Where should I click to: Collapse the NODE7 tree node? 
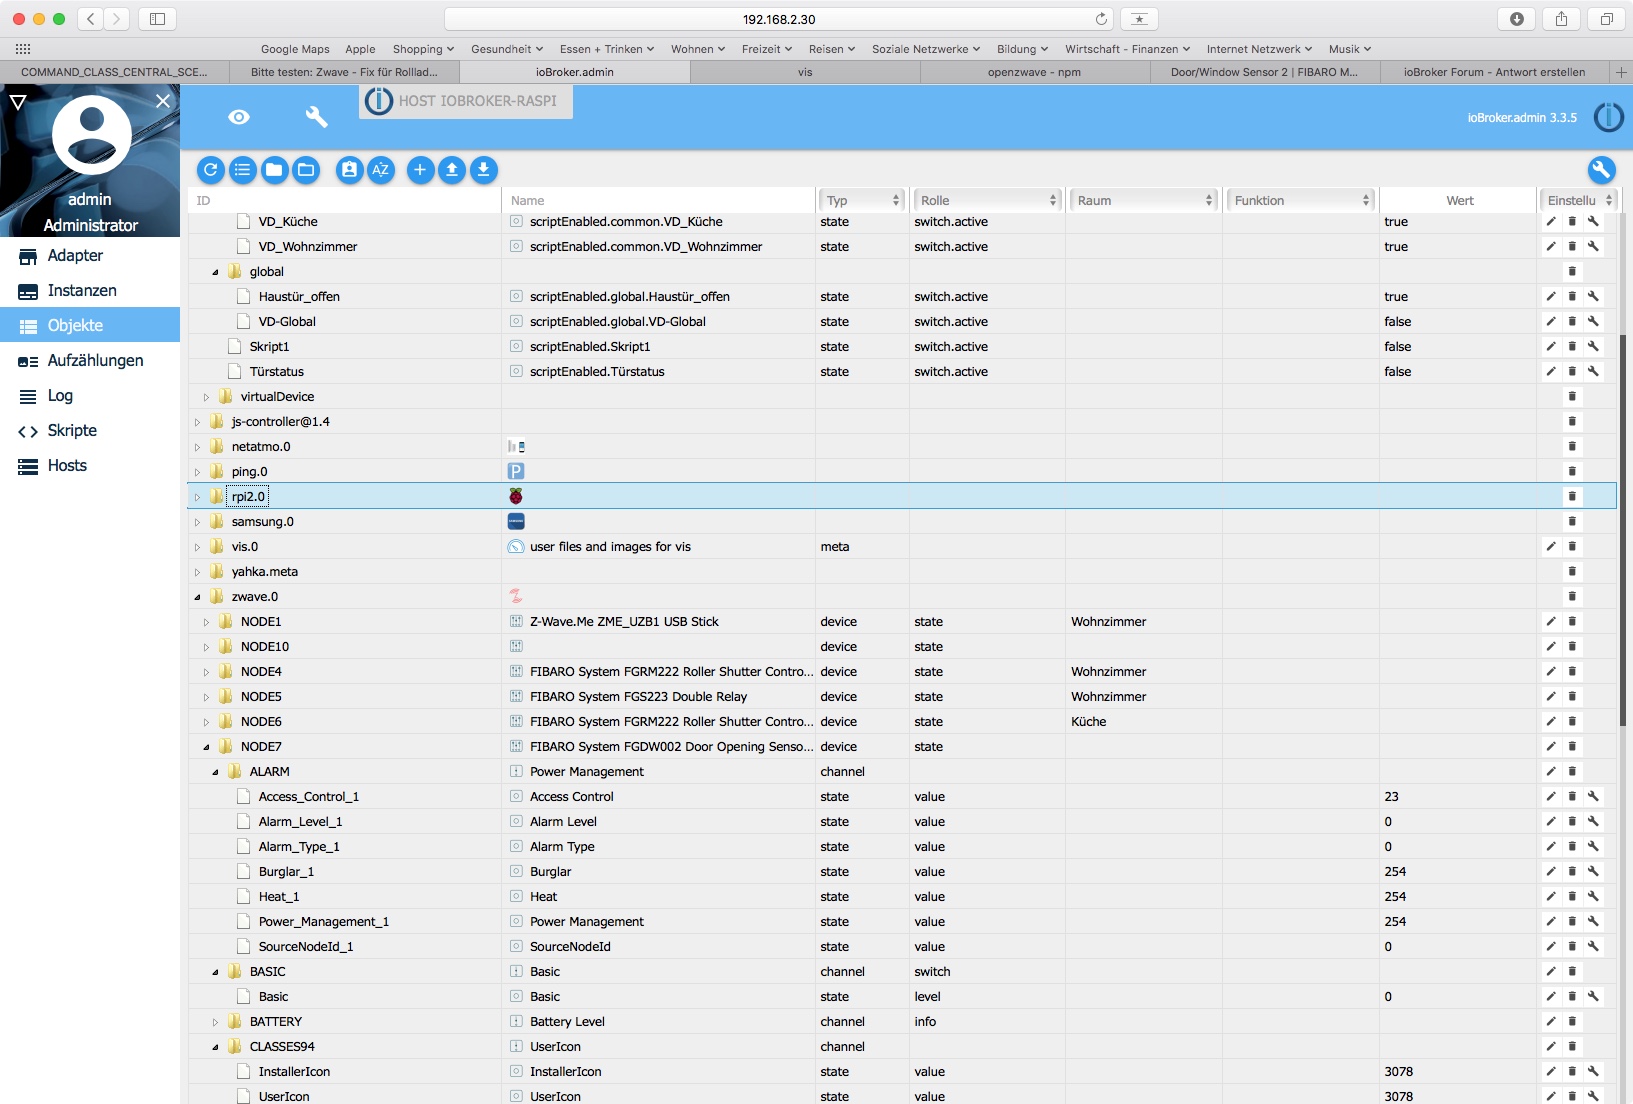(207, 747)
